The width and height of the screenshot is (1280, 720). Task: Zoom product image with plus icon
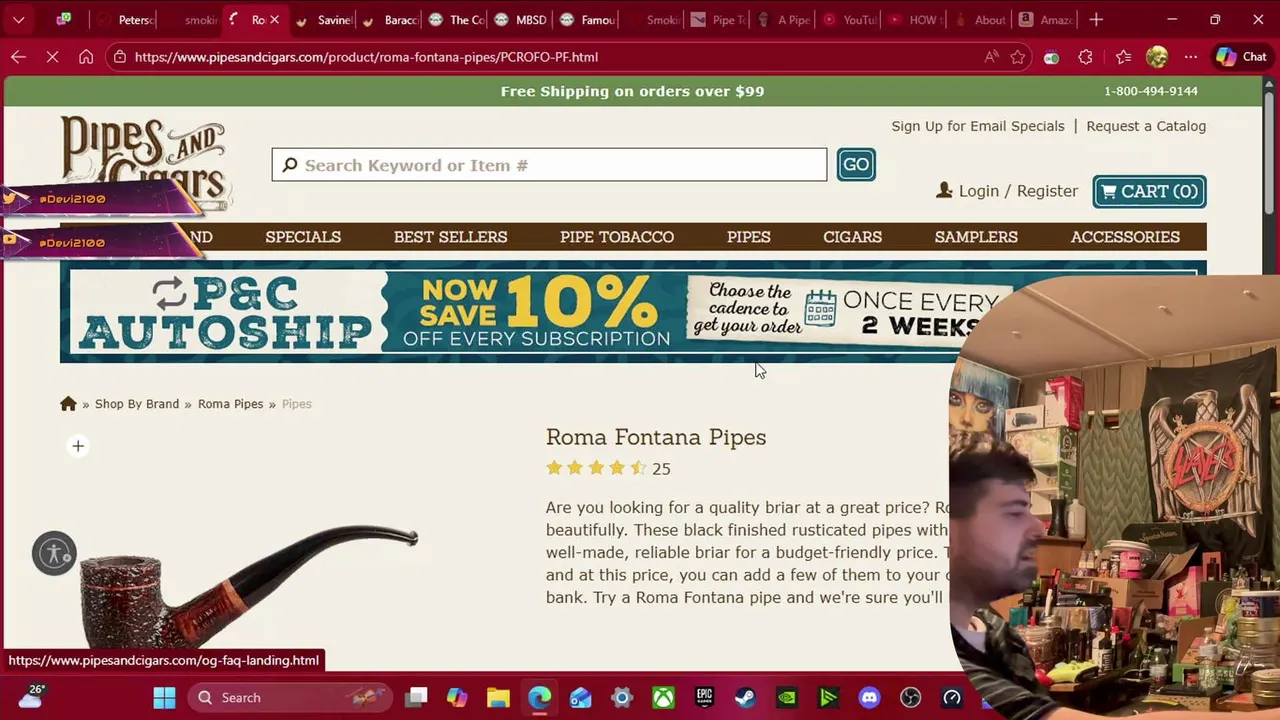pos(78,446)
